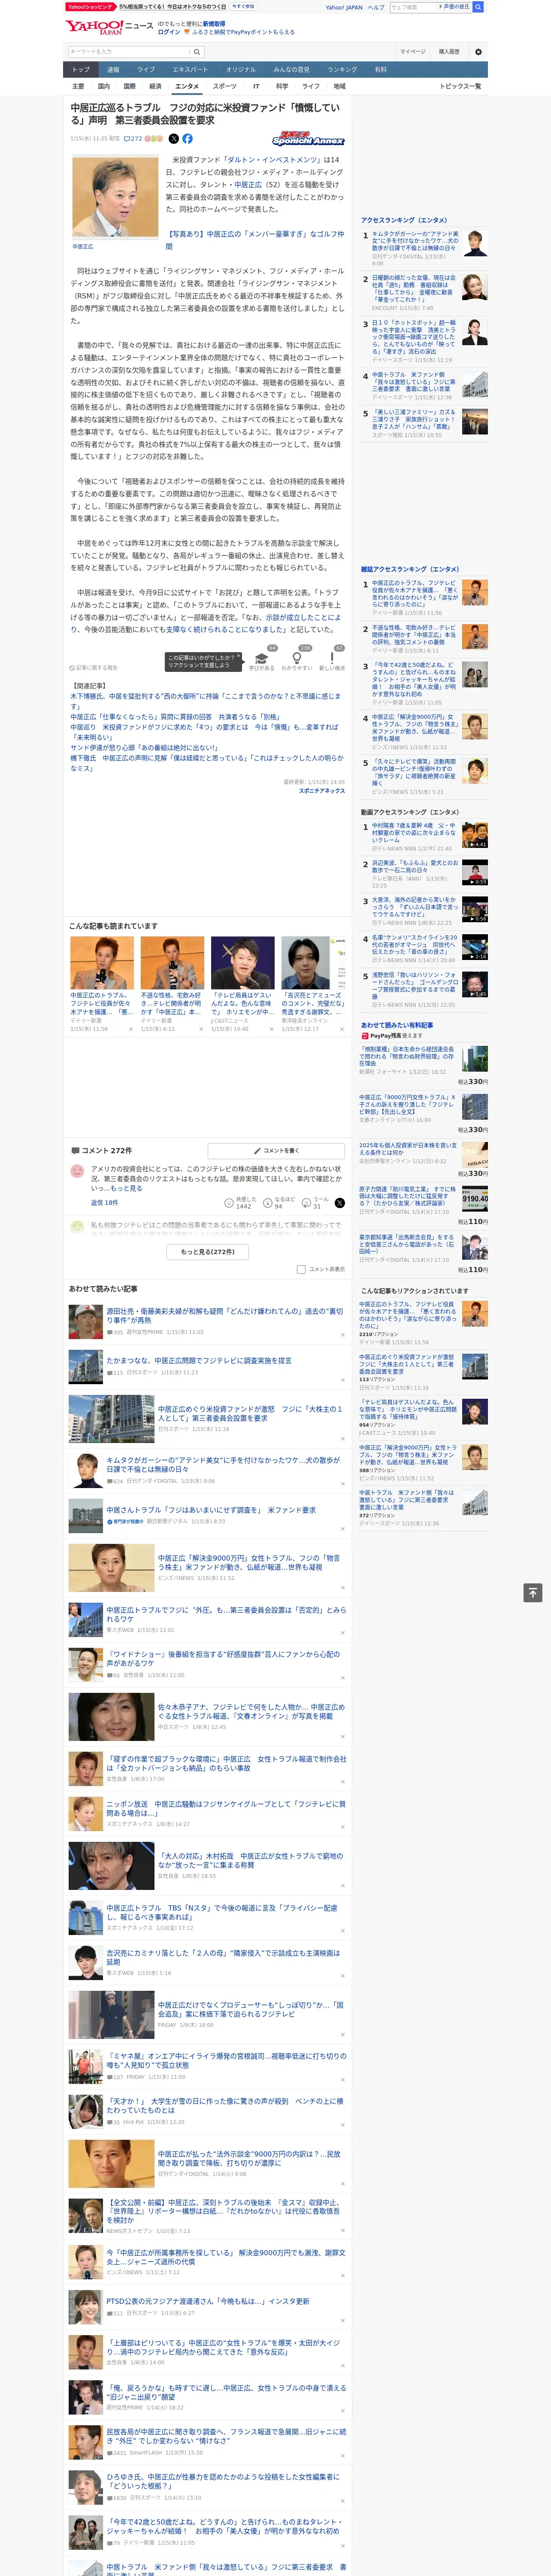Open the エキスパート tab

190,70
